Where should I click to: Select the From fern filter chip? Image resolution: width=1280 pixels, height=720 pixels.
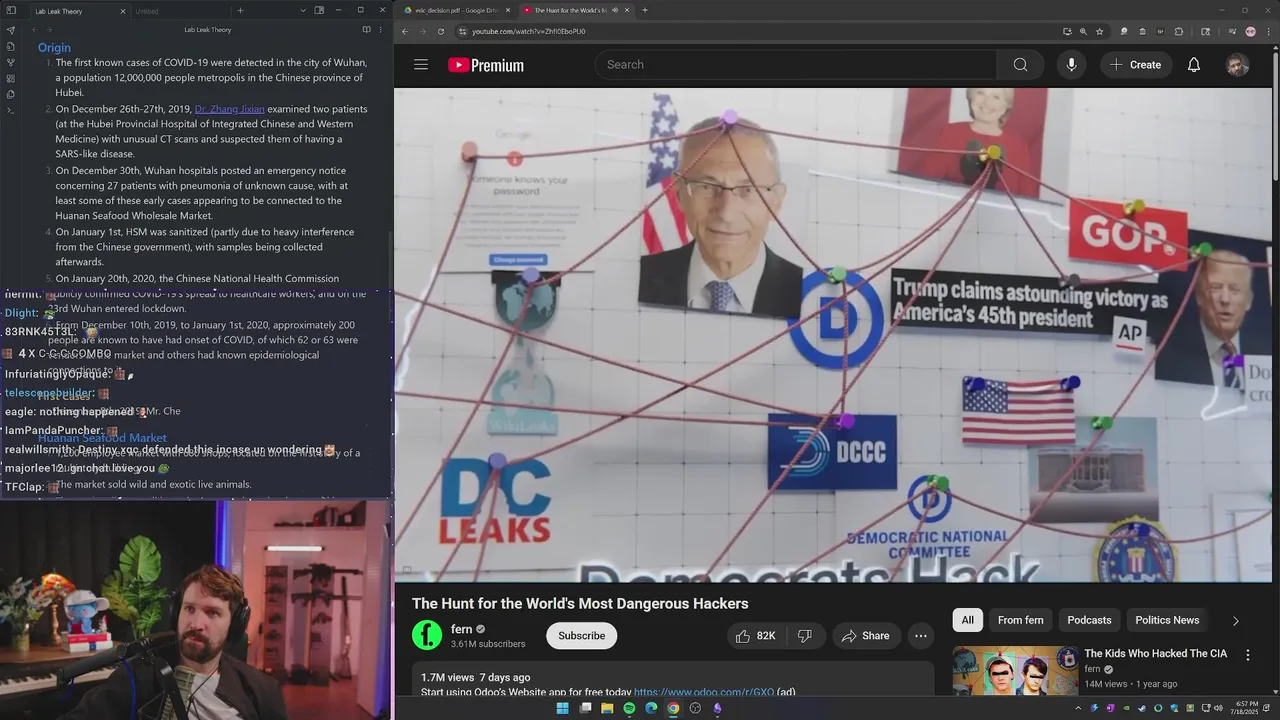(x=1020, y=620)
